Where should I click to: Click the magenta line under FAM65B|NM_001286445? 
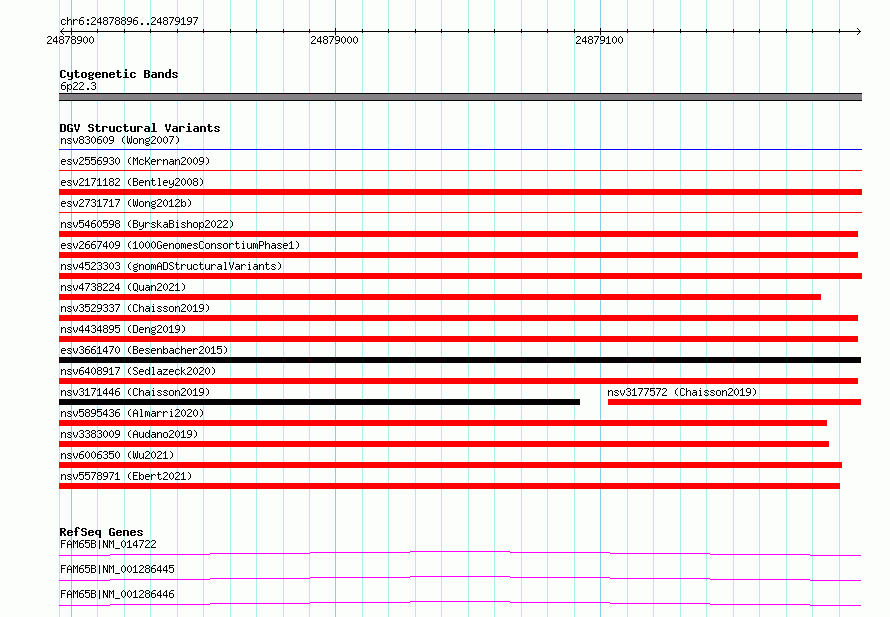point(460,578)
